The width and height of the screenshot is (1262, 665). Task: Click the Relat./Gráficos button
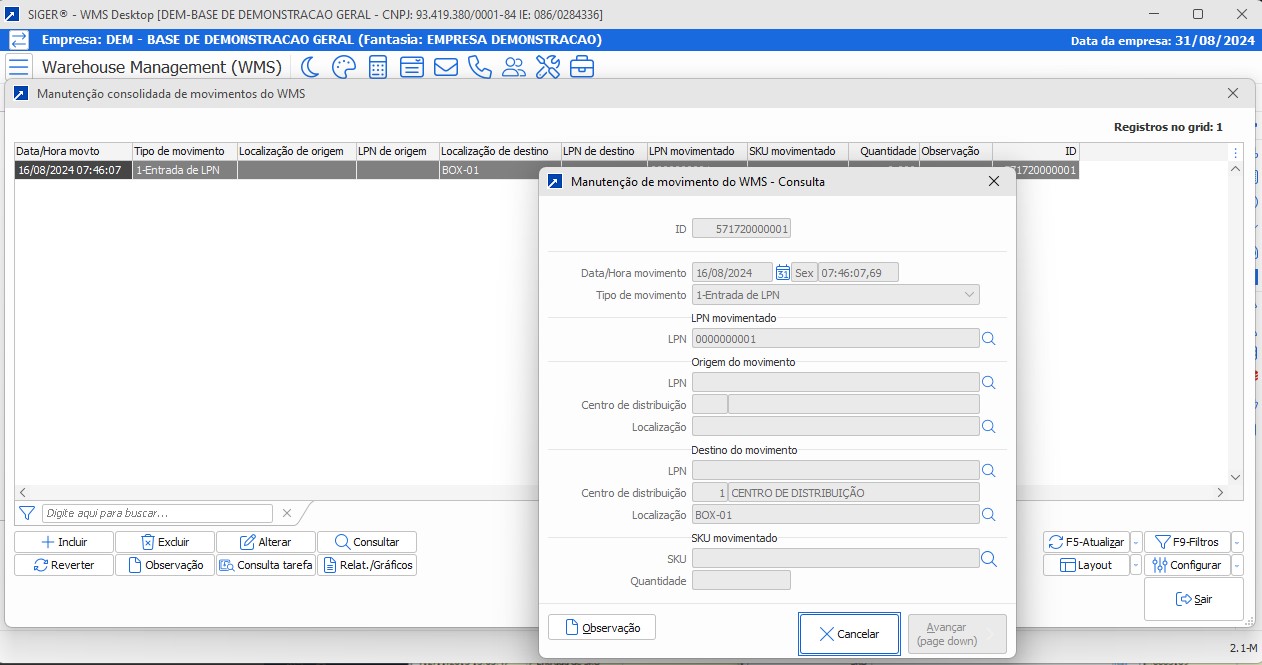click(x=367, y=565)
